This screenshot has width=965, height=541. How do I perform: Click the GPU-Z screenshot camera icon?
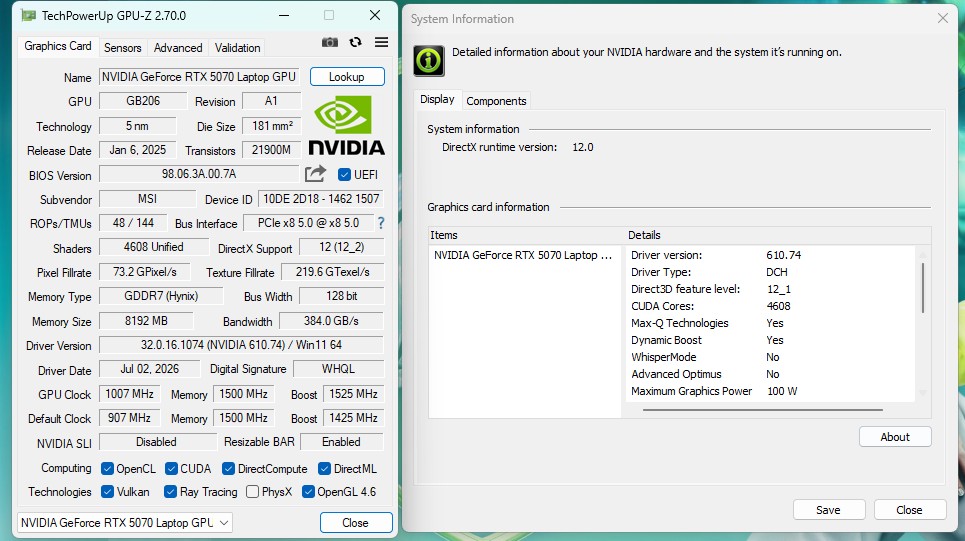coord(330,42)
